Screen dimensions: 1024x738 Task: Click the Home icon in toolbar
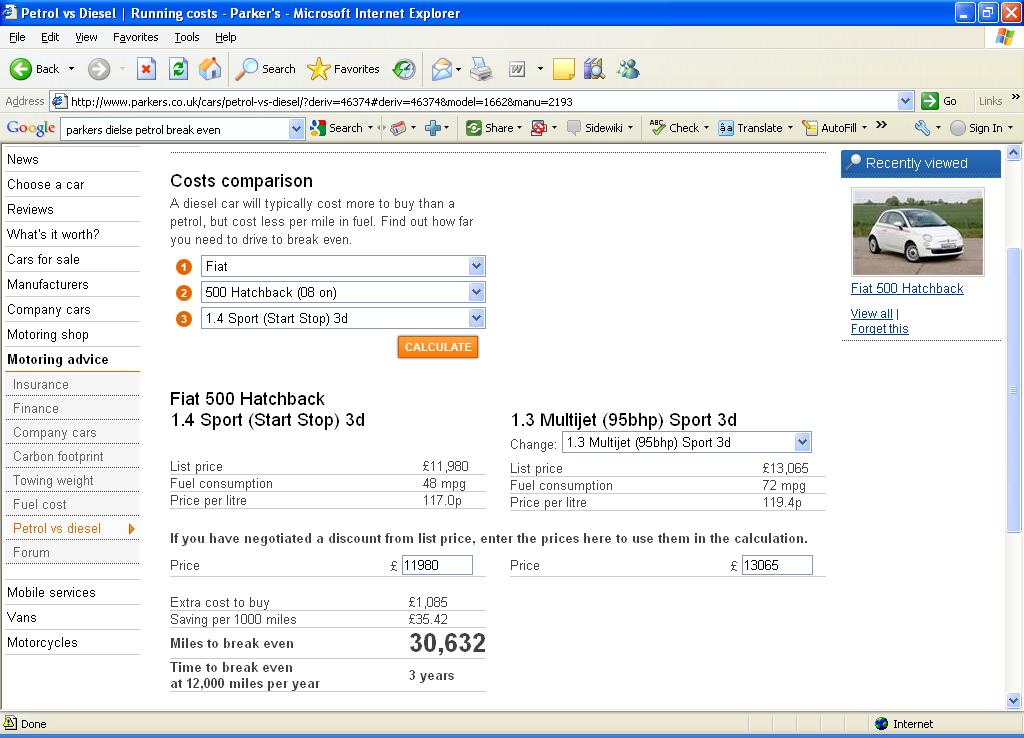tap(210, 69)
